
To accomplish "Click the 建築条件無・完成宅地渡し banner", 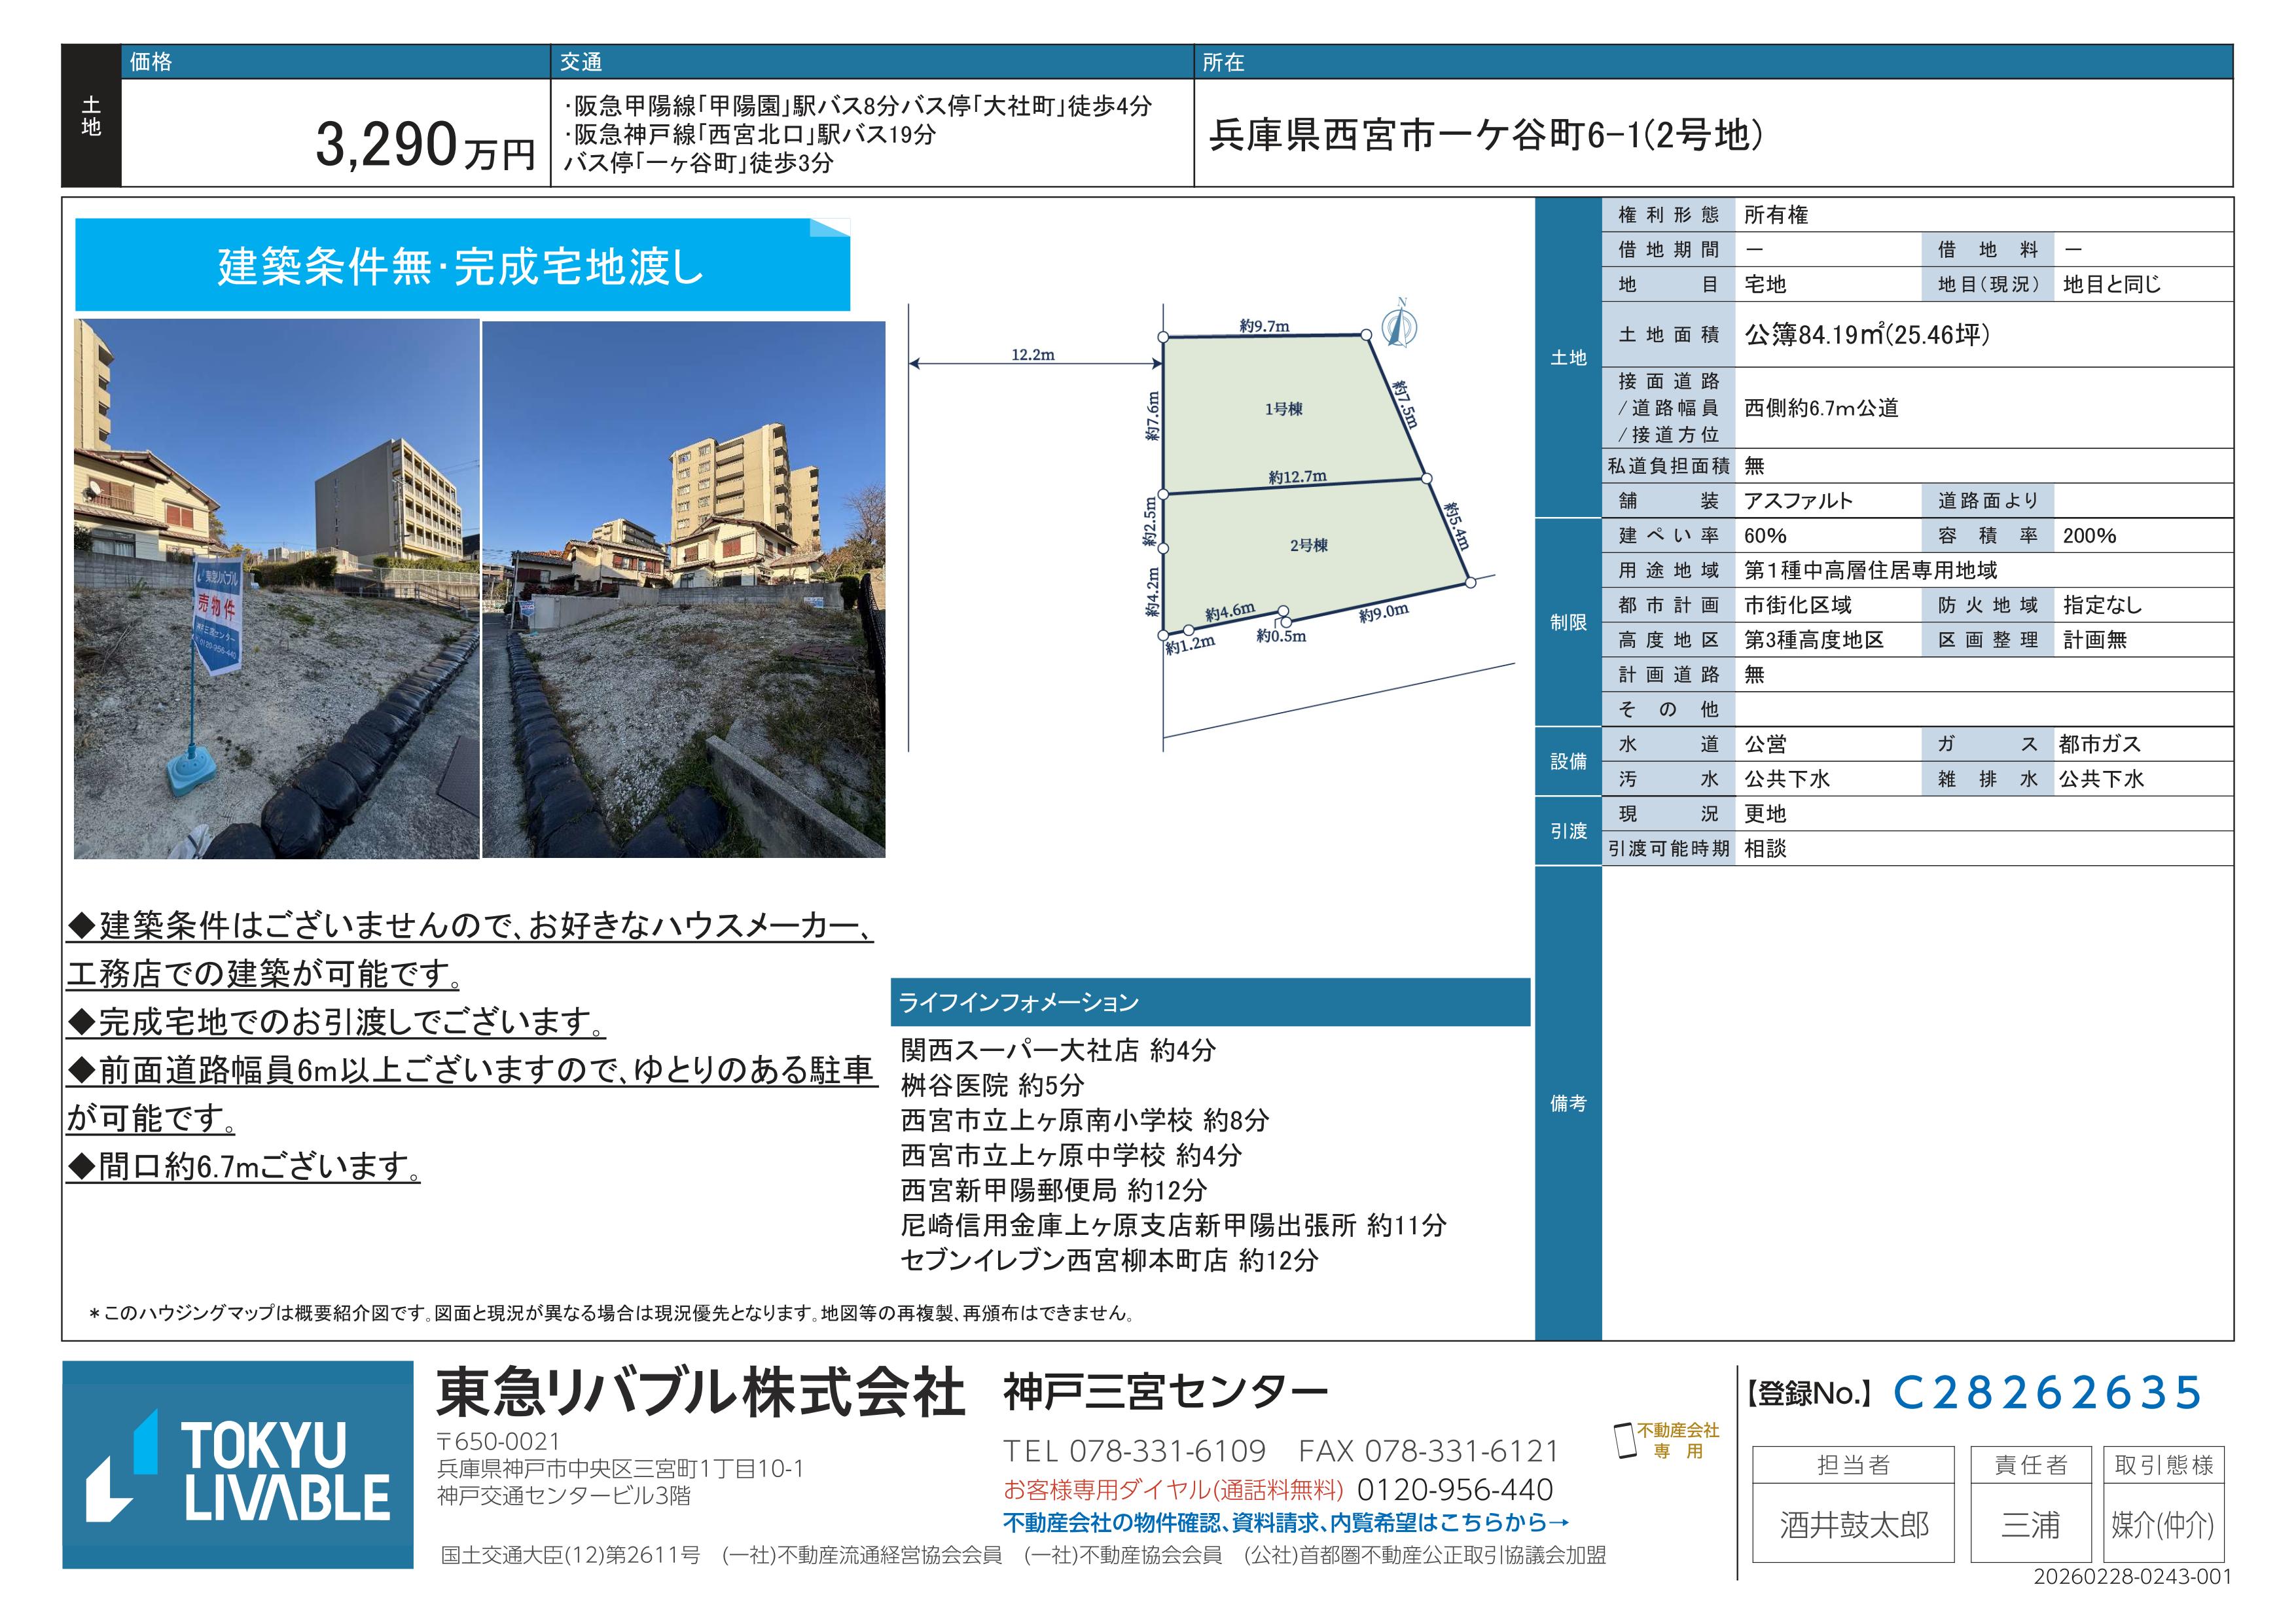I will click(462, 266).
